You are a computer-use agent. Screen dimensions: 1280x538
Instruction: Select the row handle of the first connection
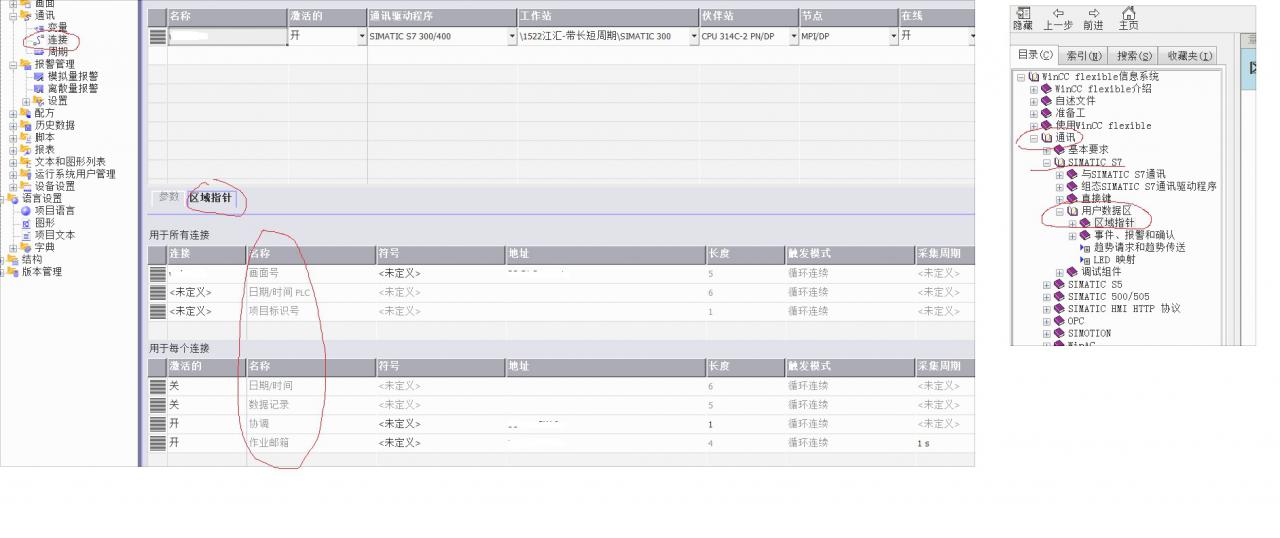[x=157, y=36]
